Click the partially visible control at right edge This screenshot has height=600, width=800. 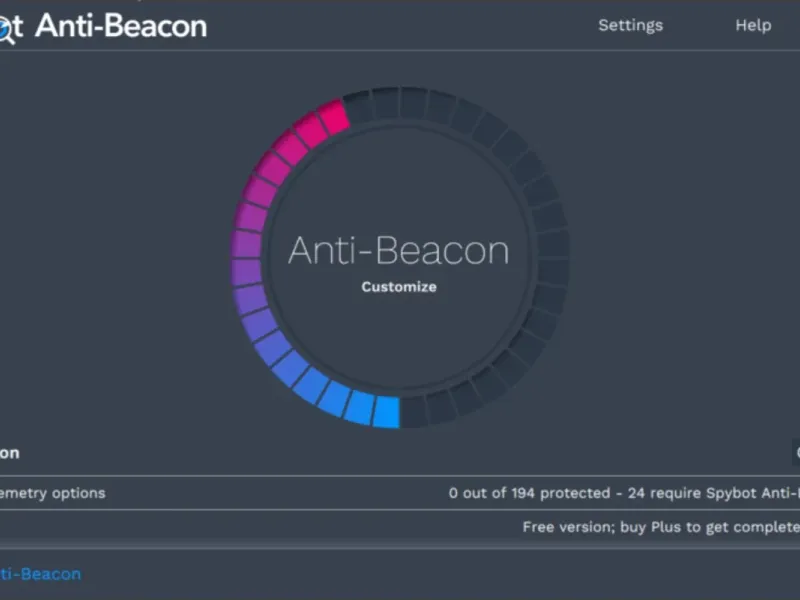point(796,453)
